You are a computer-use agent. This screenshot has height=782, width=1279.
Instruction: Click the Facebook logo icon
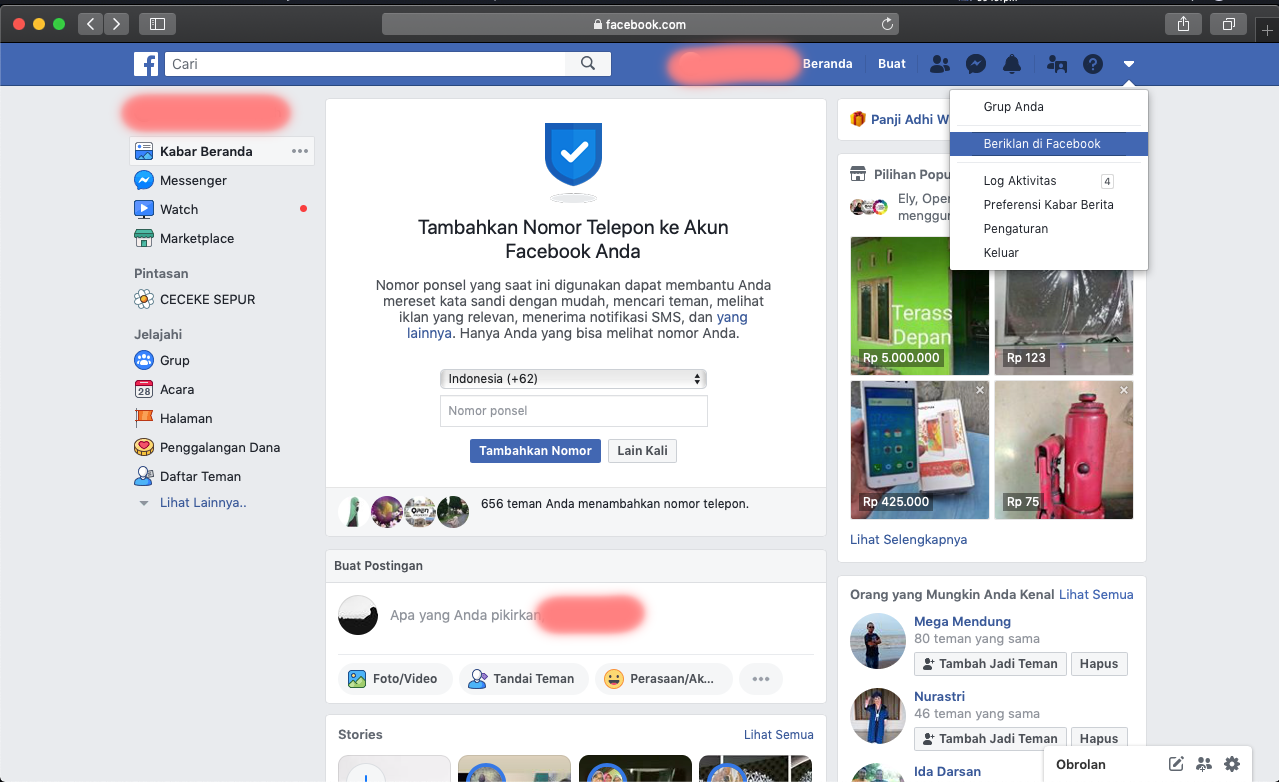pos(146,64)
